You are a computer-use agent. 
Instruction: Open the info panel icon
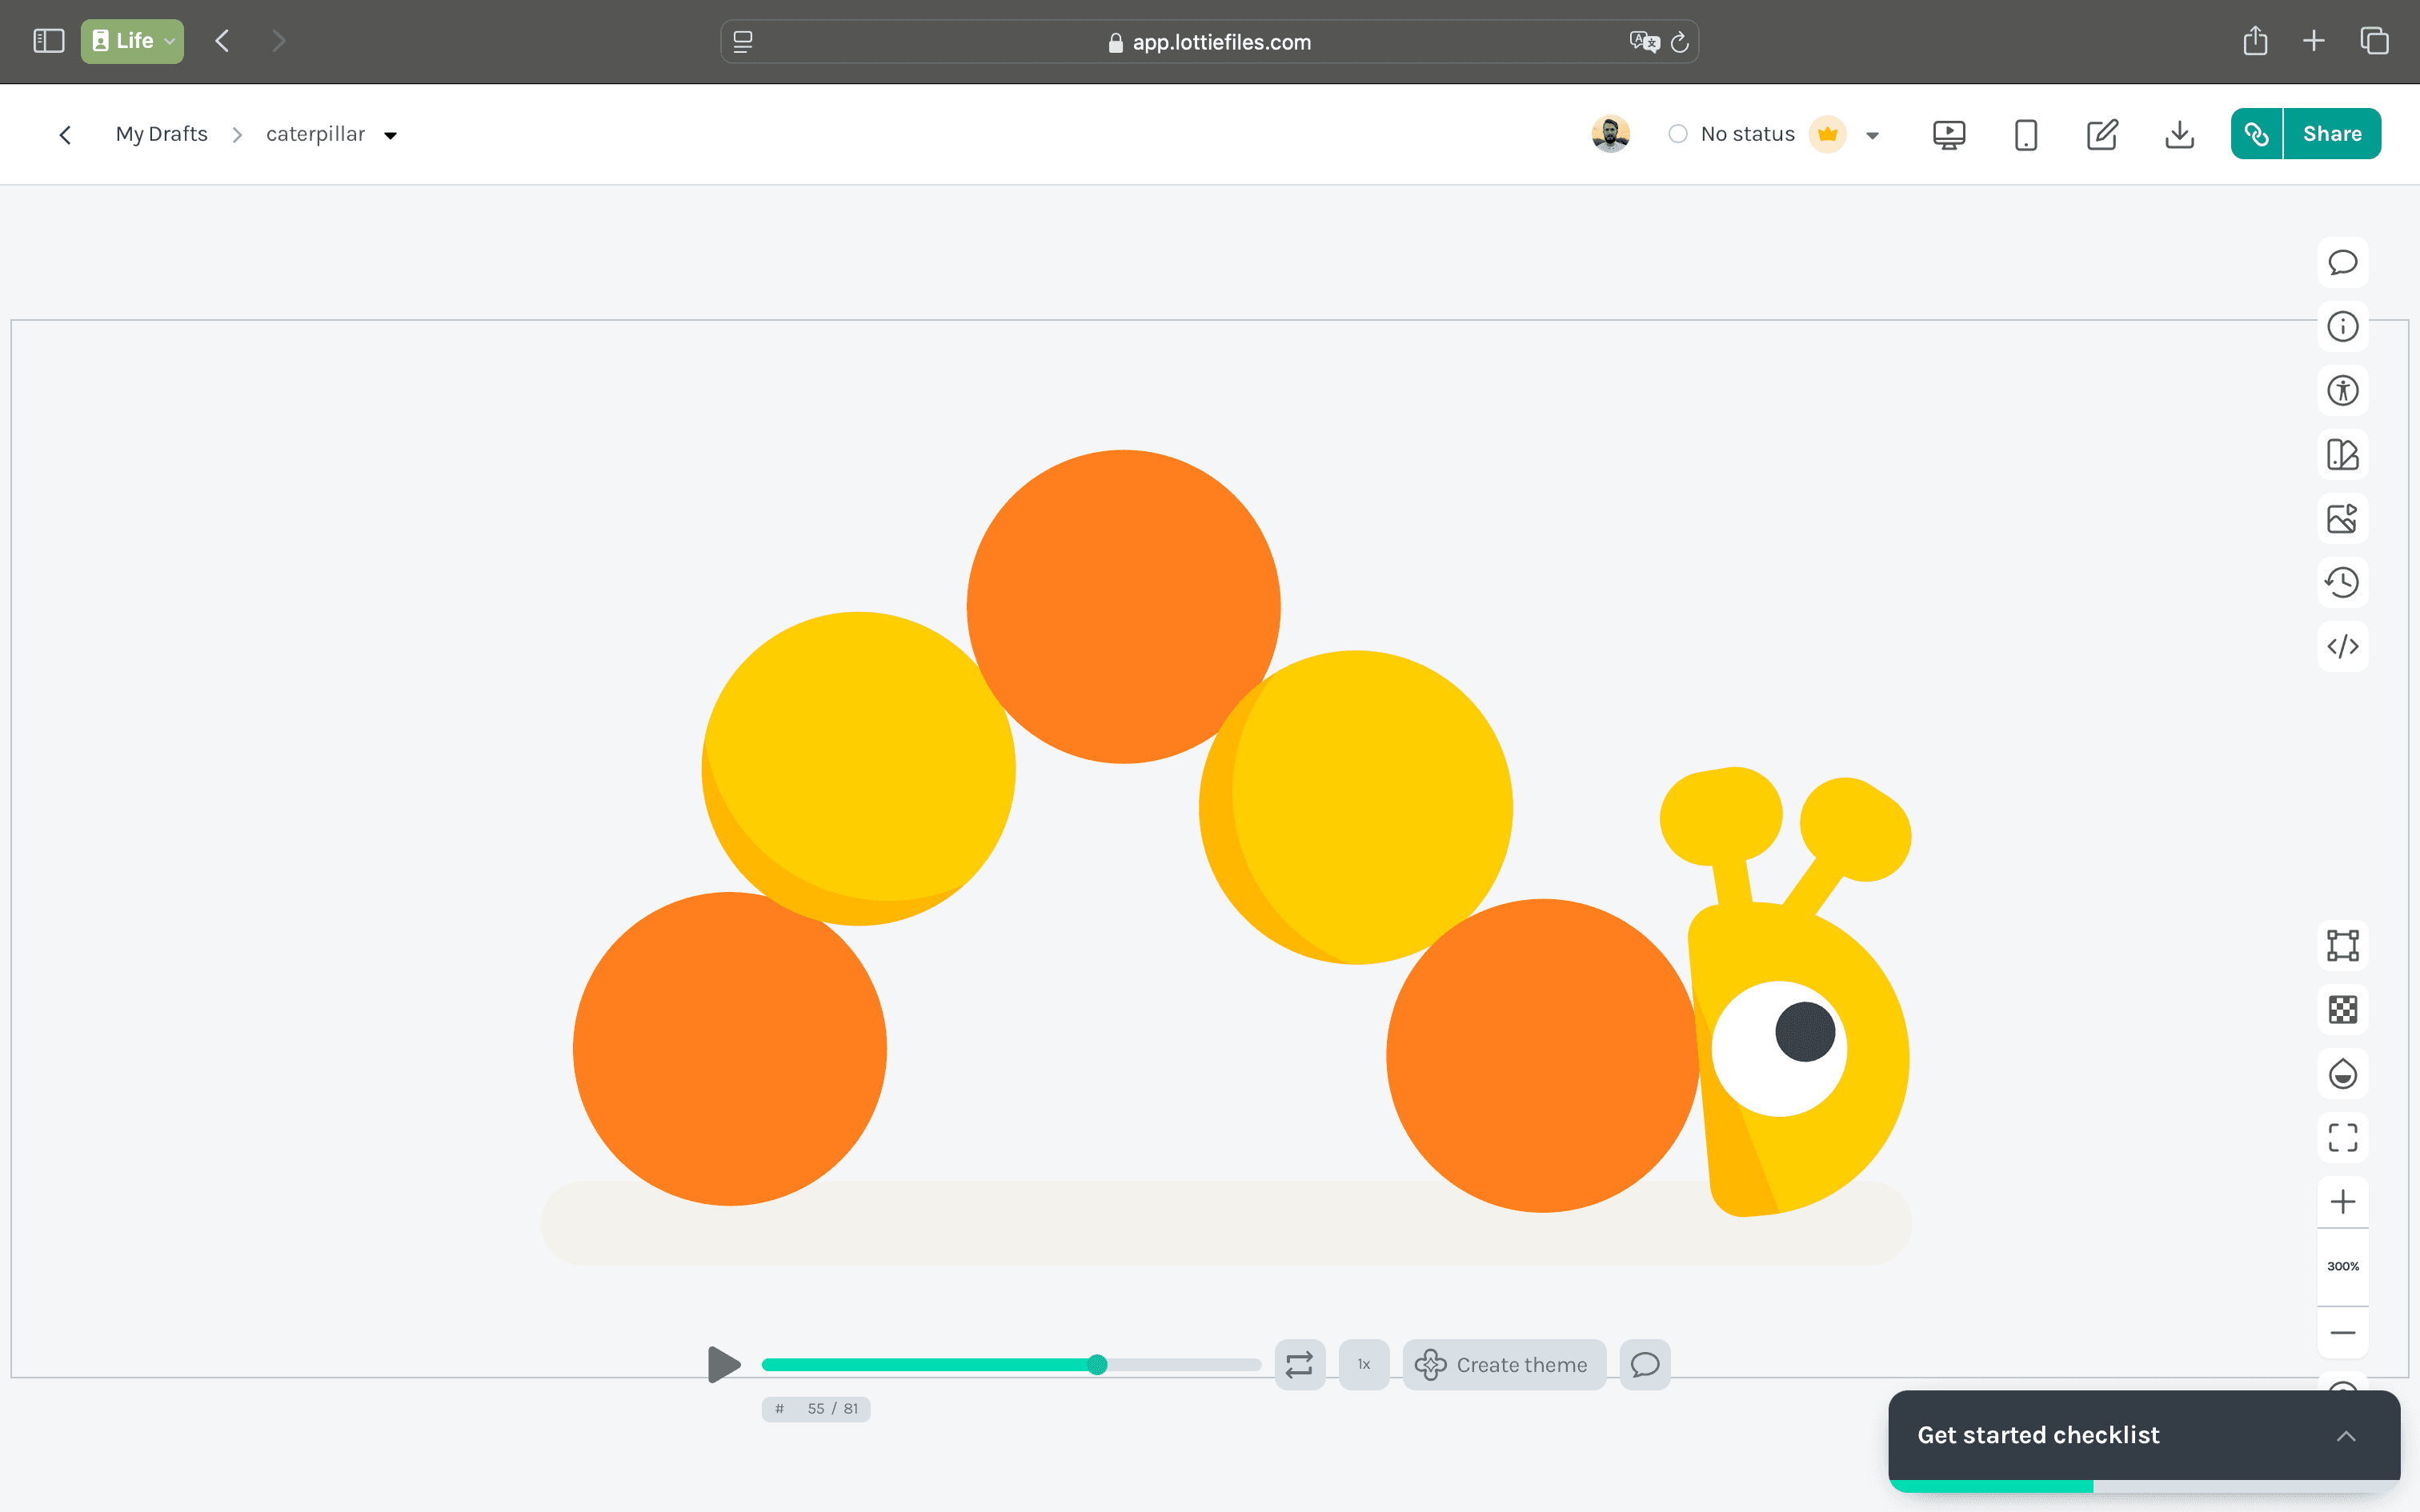click(2342, 326)
